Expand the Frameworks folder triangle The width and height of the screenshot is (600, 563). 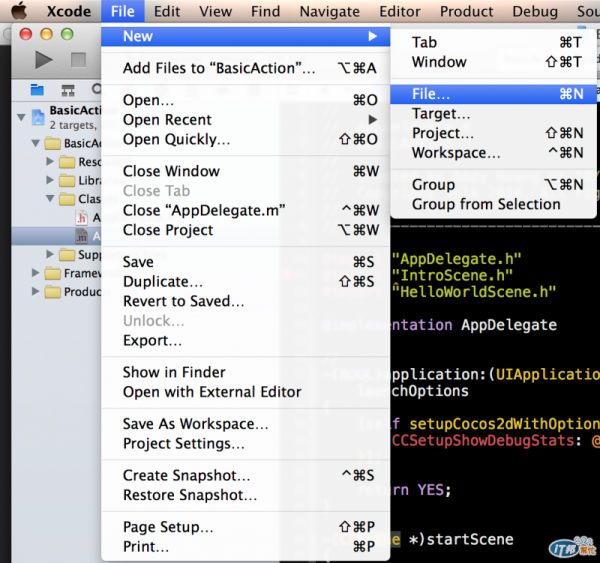click(x=35, y=273)
